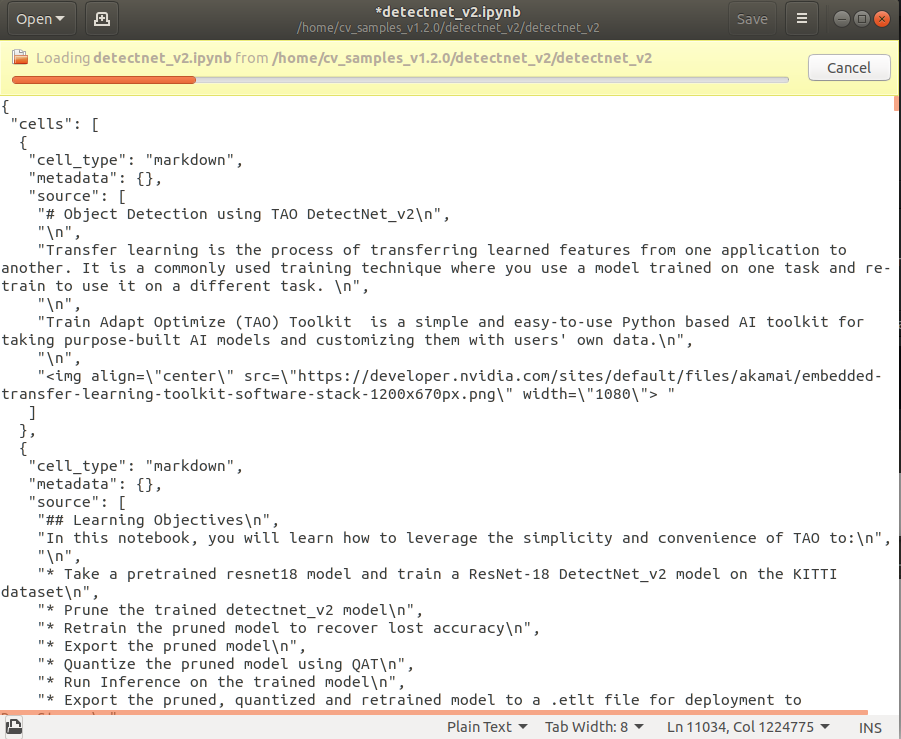This screenshot has height=739, width=901.
Task: Click the disabled Save button
Action: (x=752, y=19)
